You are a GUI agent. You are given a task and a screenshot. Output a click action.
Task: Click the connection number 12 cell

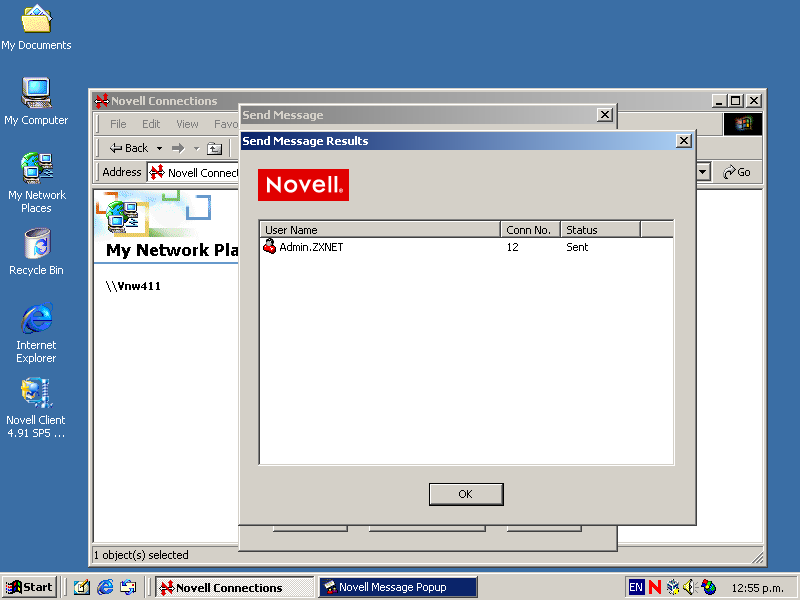point(512,247)
